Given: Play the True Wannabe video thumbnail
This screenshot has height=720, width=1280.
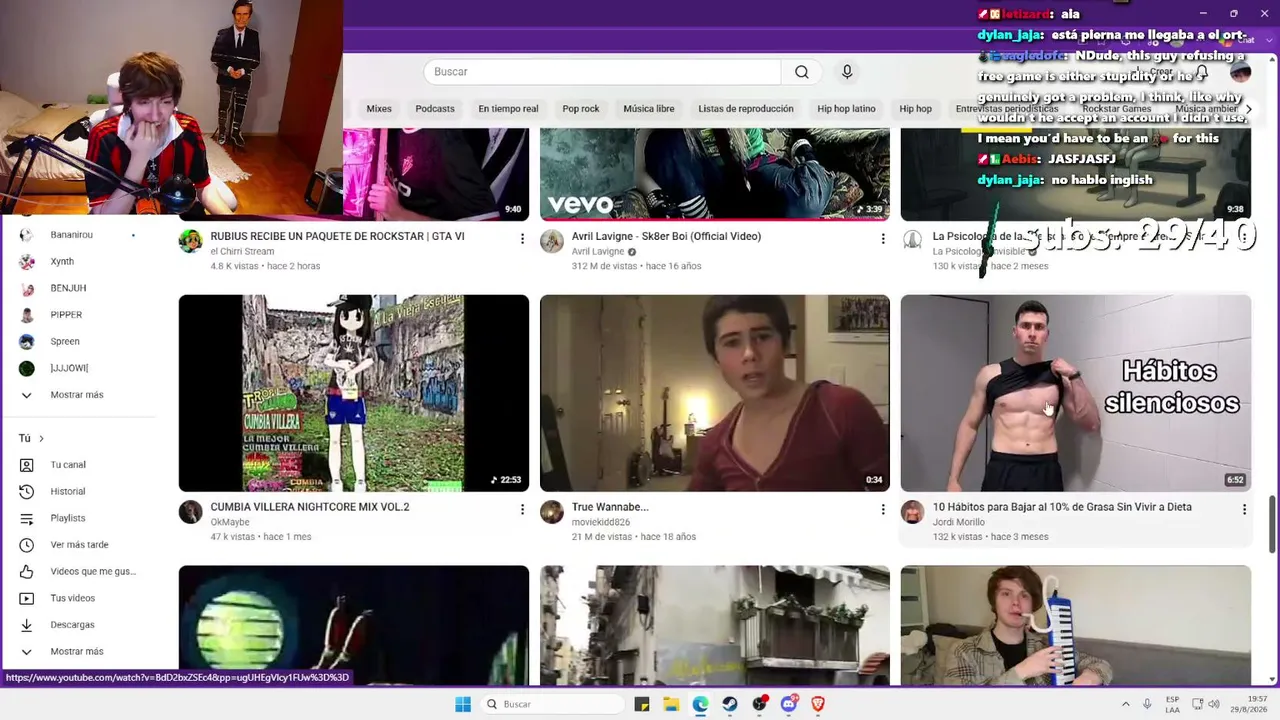Looking at the screenshot, I should click(x=715, y=393).
